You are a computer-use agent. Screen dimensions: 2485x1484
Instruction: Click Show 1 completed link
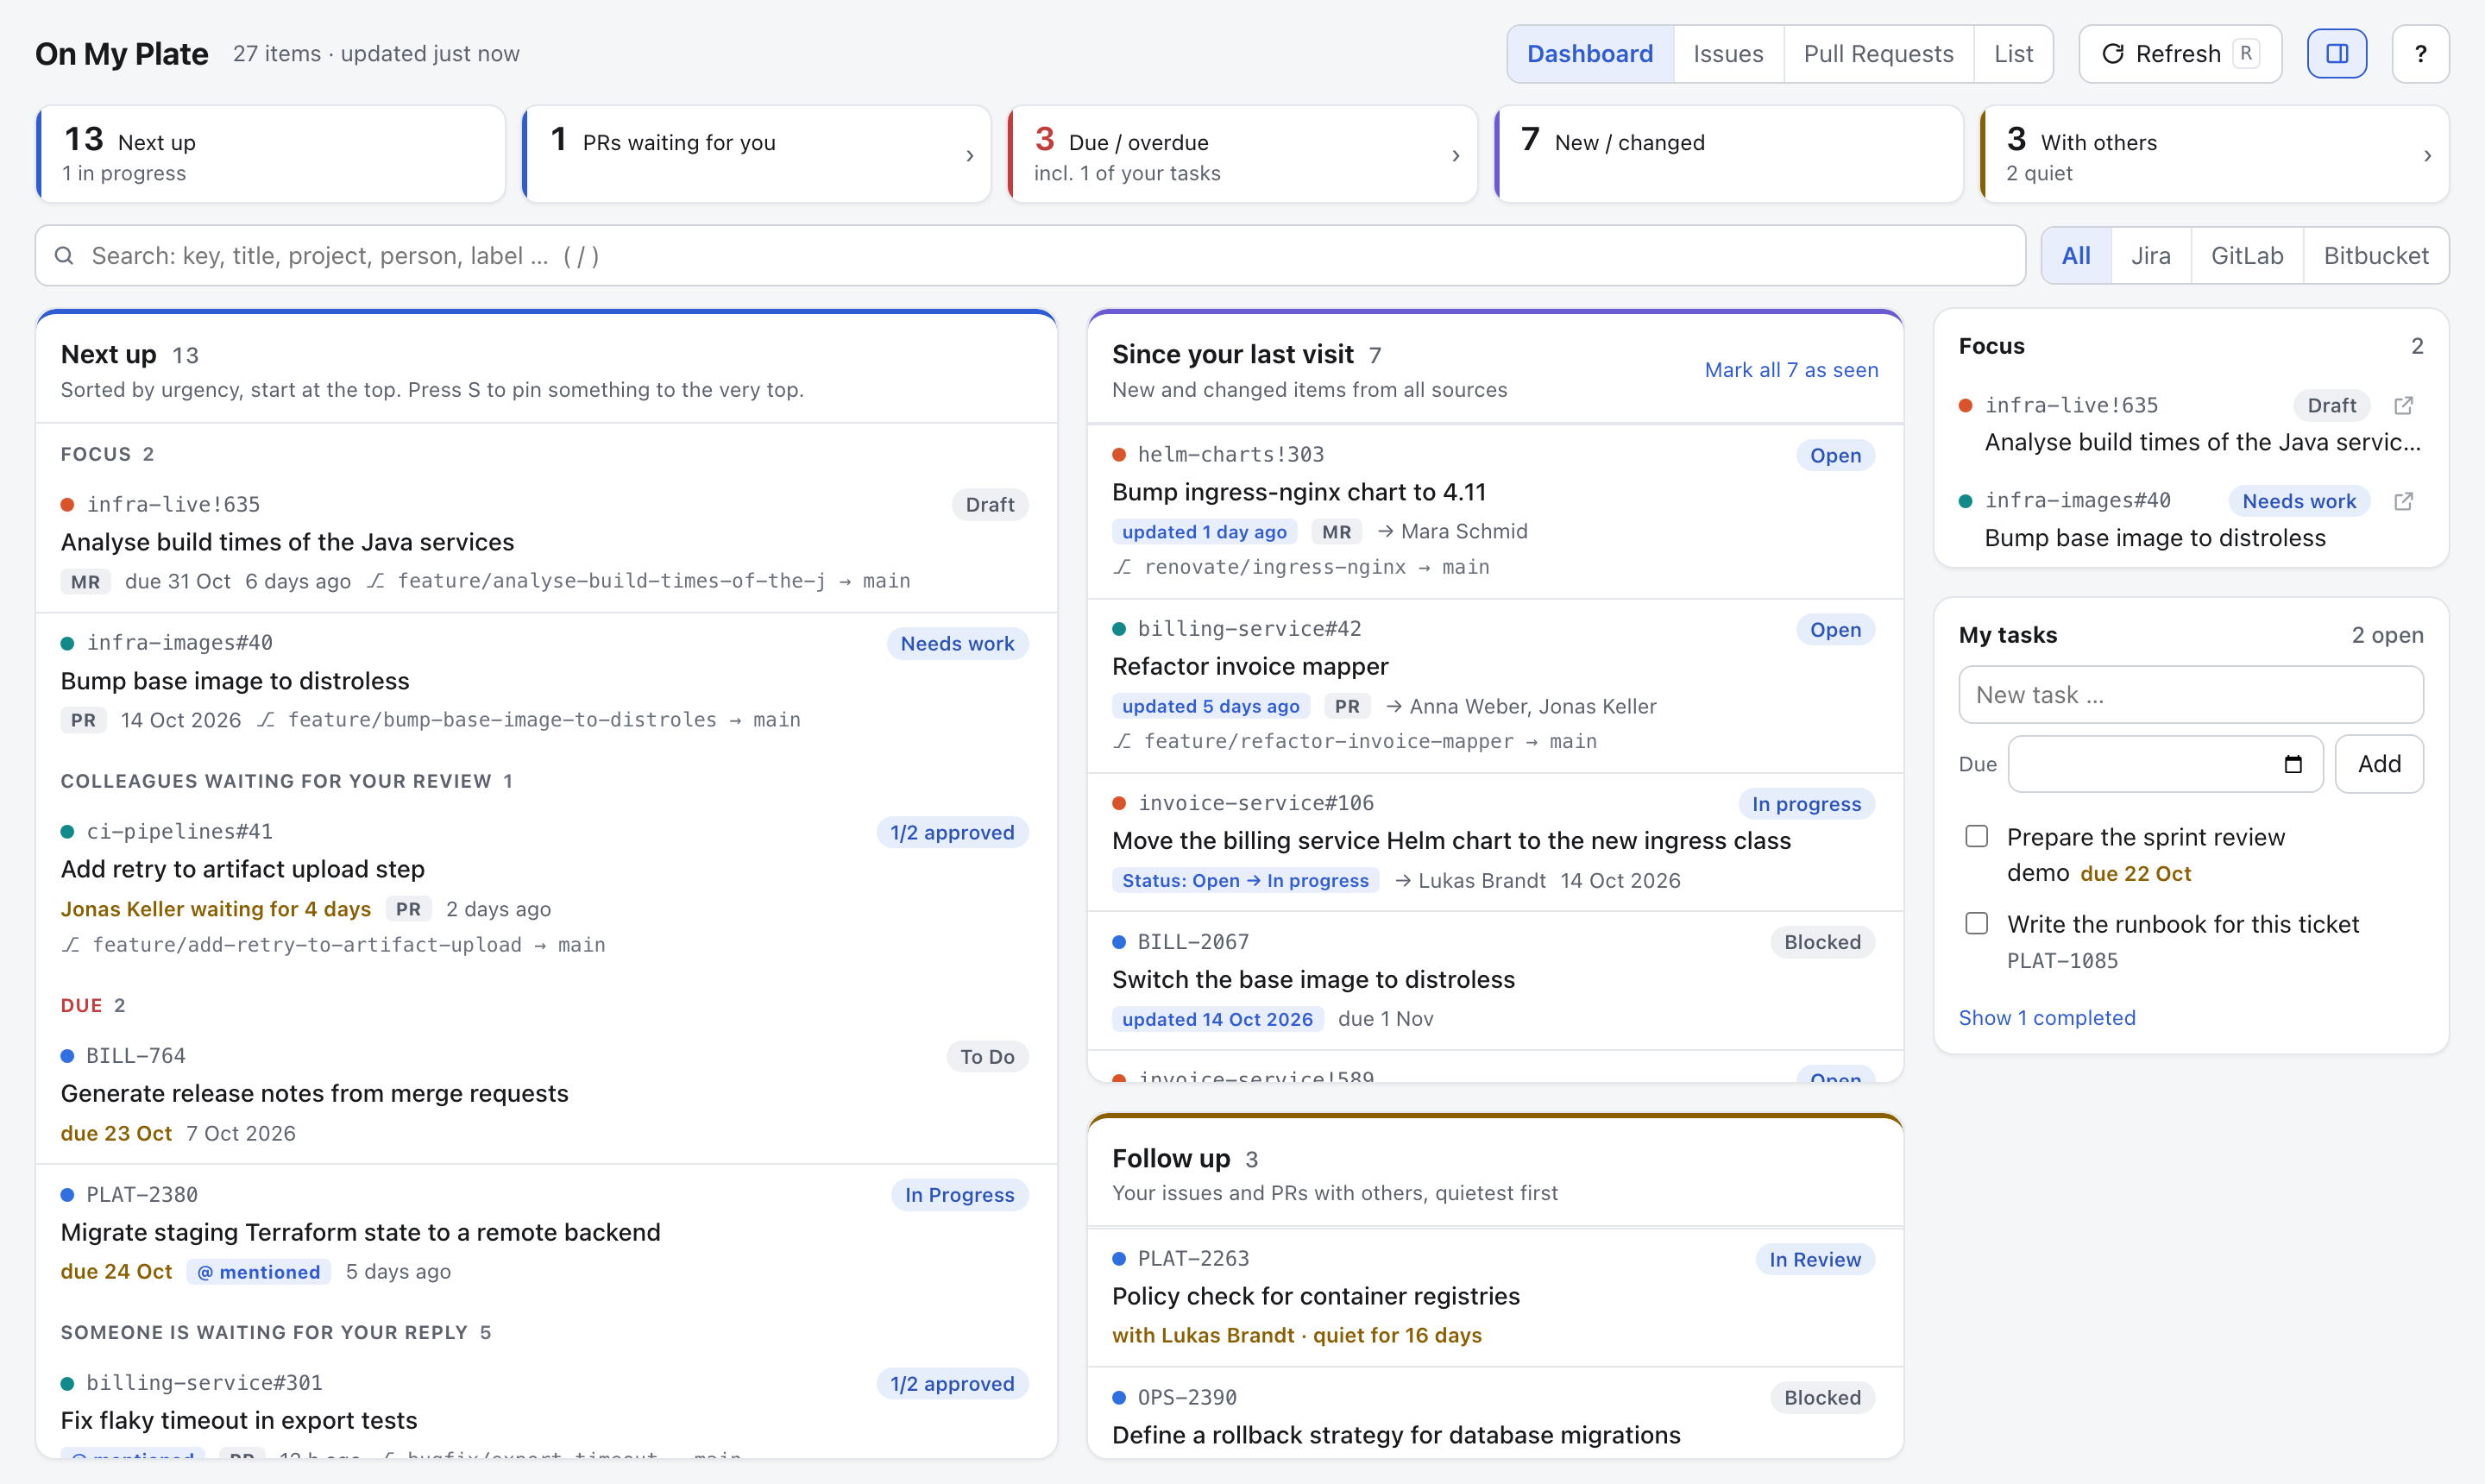click(x=2046, y=1017)
